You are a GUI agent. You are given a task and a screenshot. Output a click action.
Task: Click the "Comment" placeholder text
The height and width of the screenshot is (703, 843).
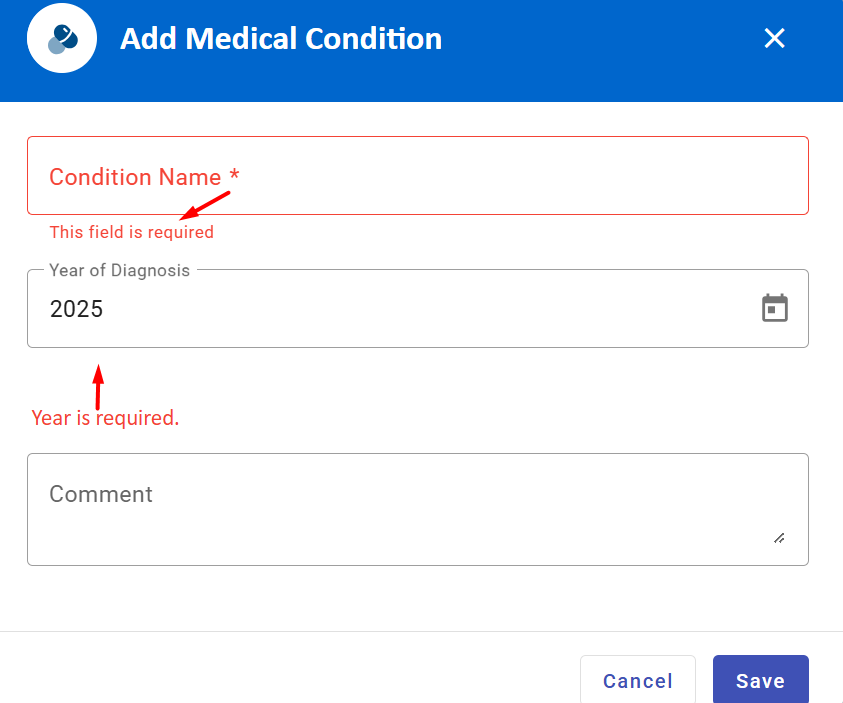point(101,494)
